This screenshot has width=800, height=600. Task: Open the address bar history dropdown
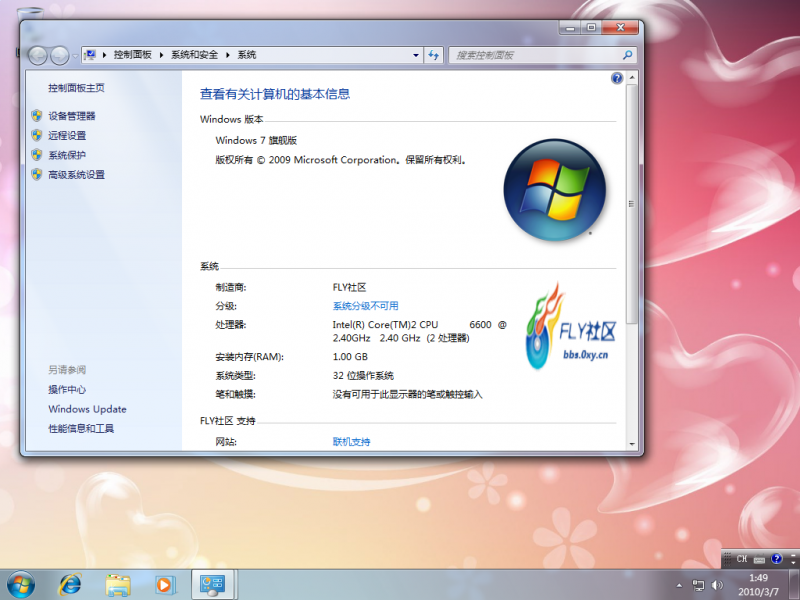[416, 55]
